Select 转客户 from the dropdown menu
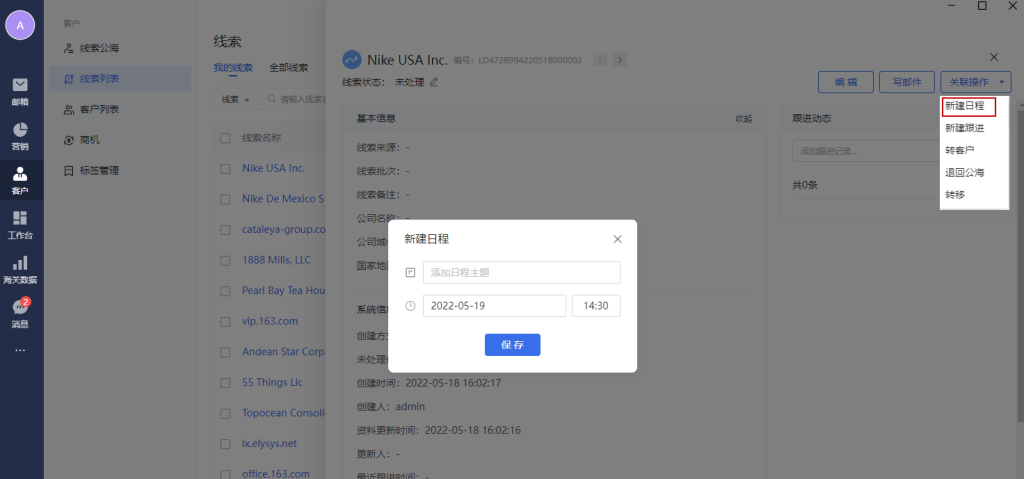This screenshot has height=479, width=1024. pyautogui.click(x=959, y=150)
